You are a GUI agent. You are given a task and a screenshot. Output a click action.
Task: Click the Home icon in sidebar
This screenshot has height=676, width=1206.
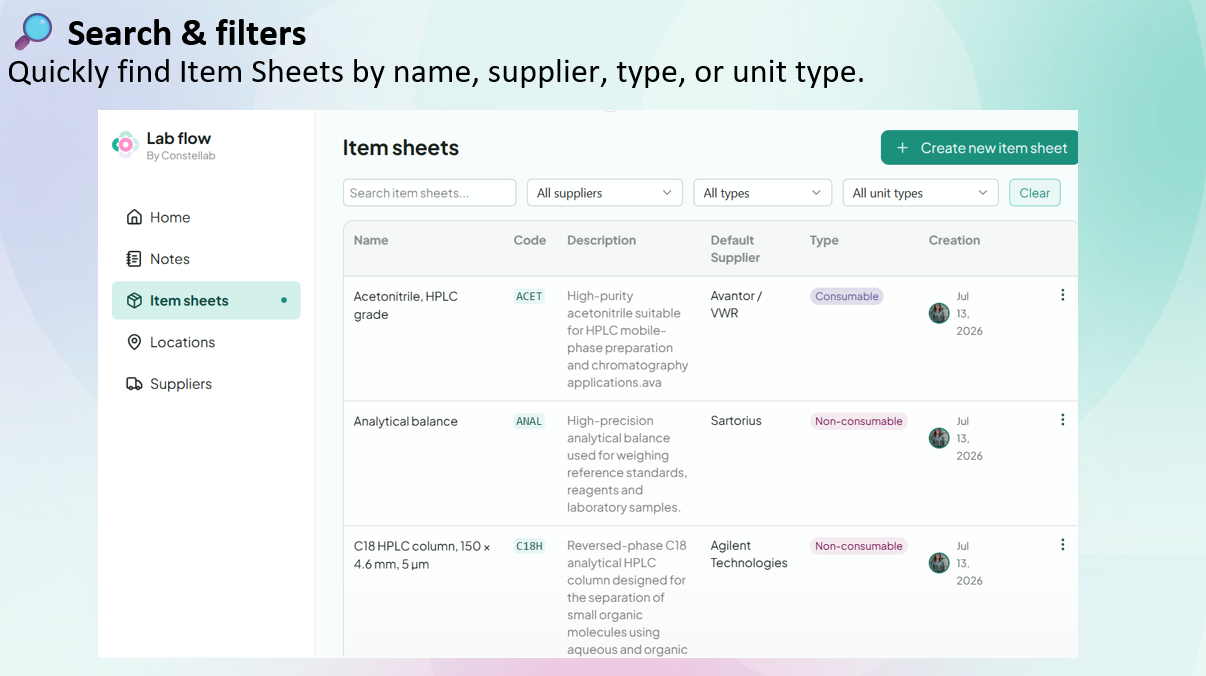(134, 217)
